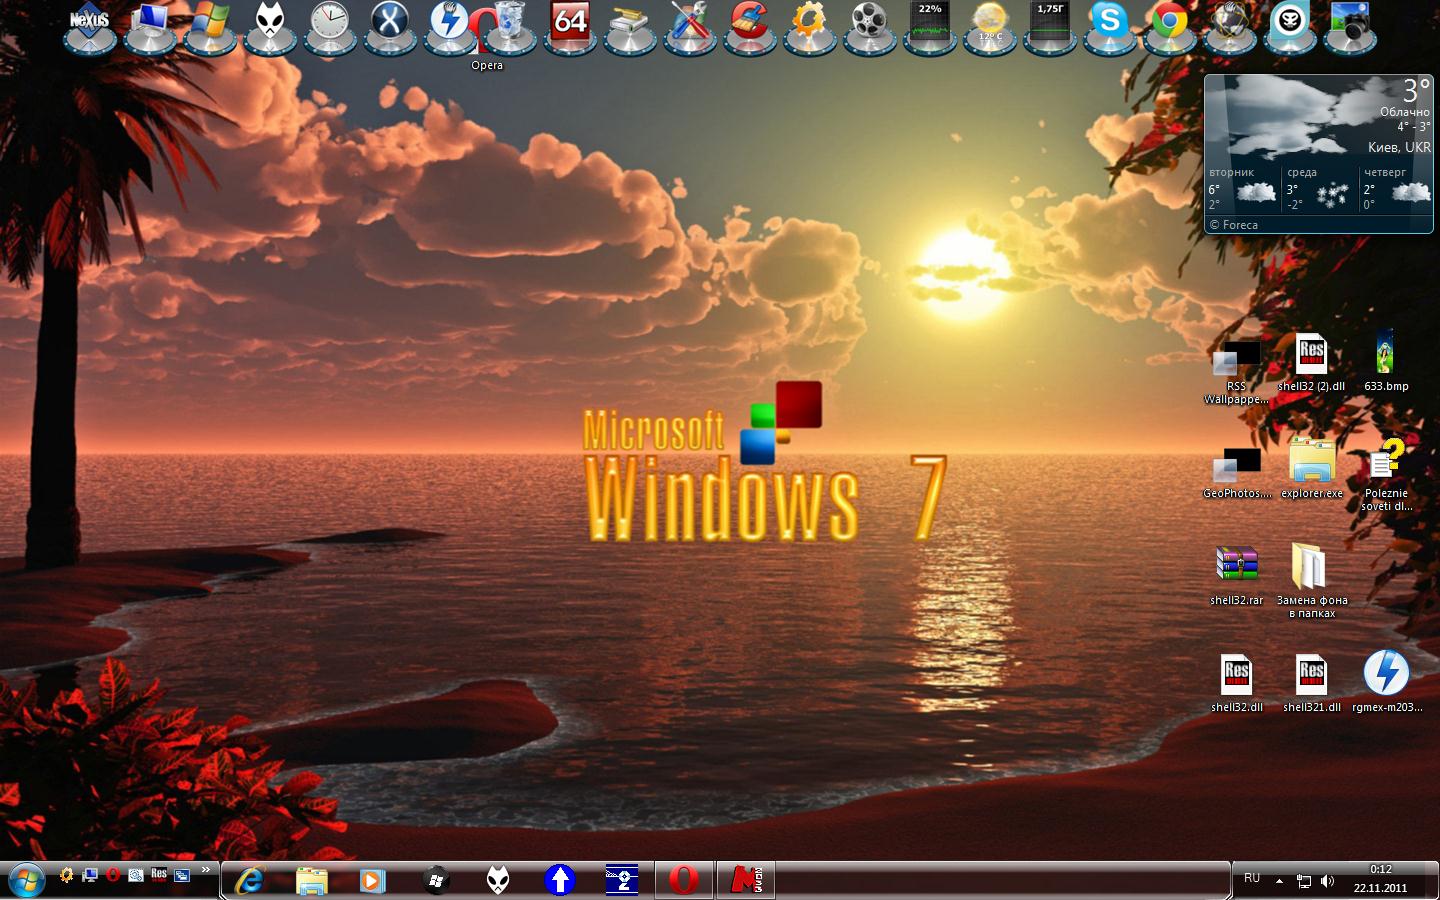The width and height of the screenshot is (1440, 900).
Task: Launch Daemon Tools lightning icon in the dock
Action: 450,26
